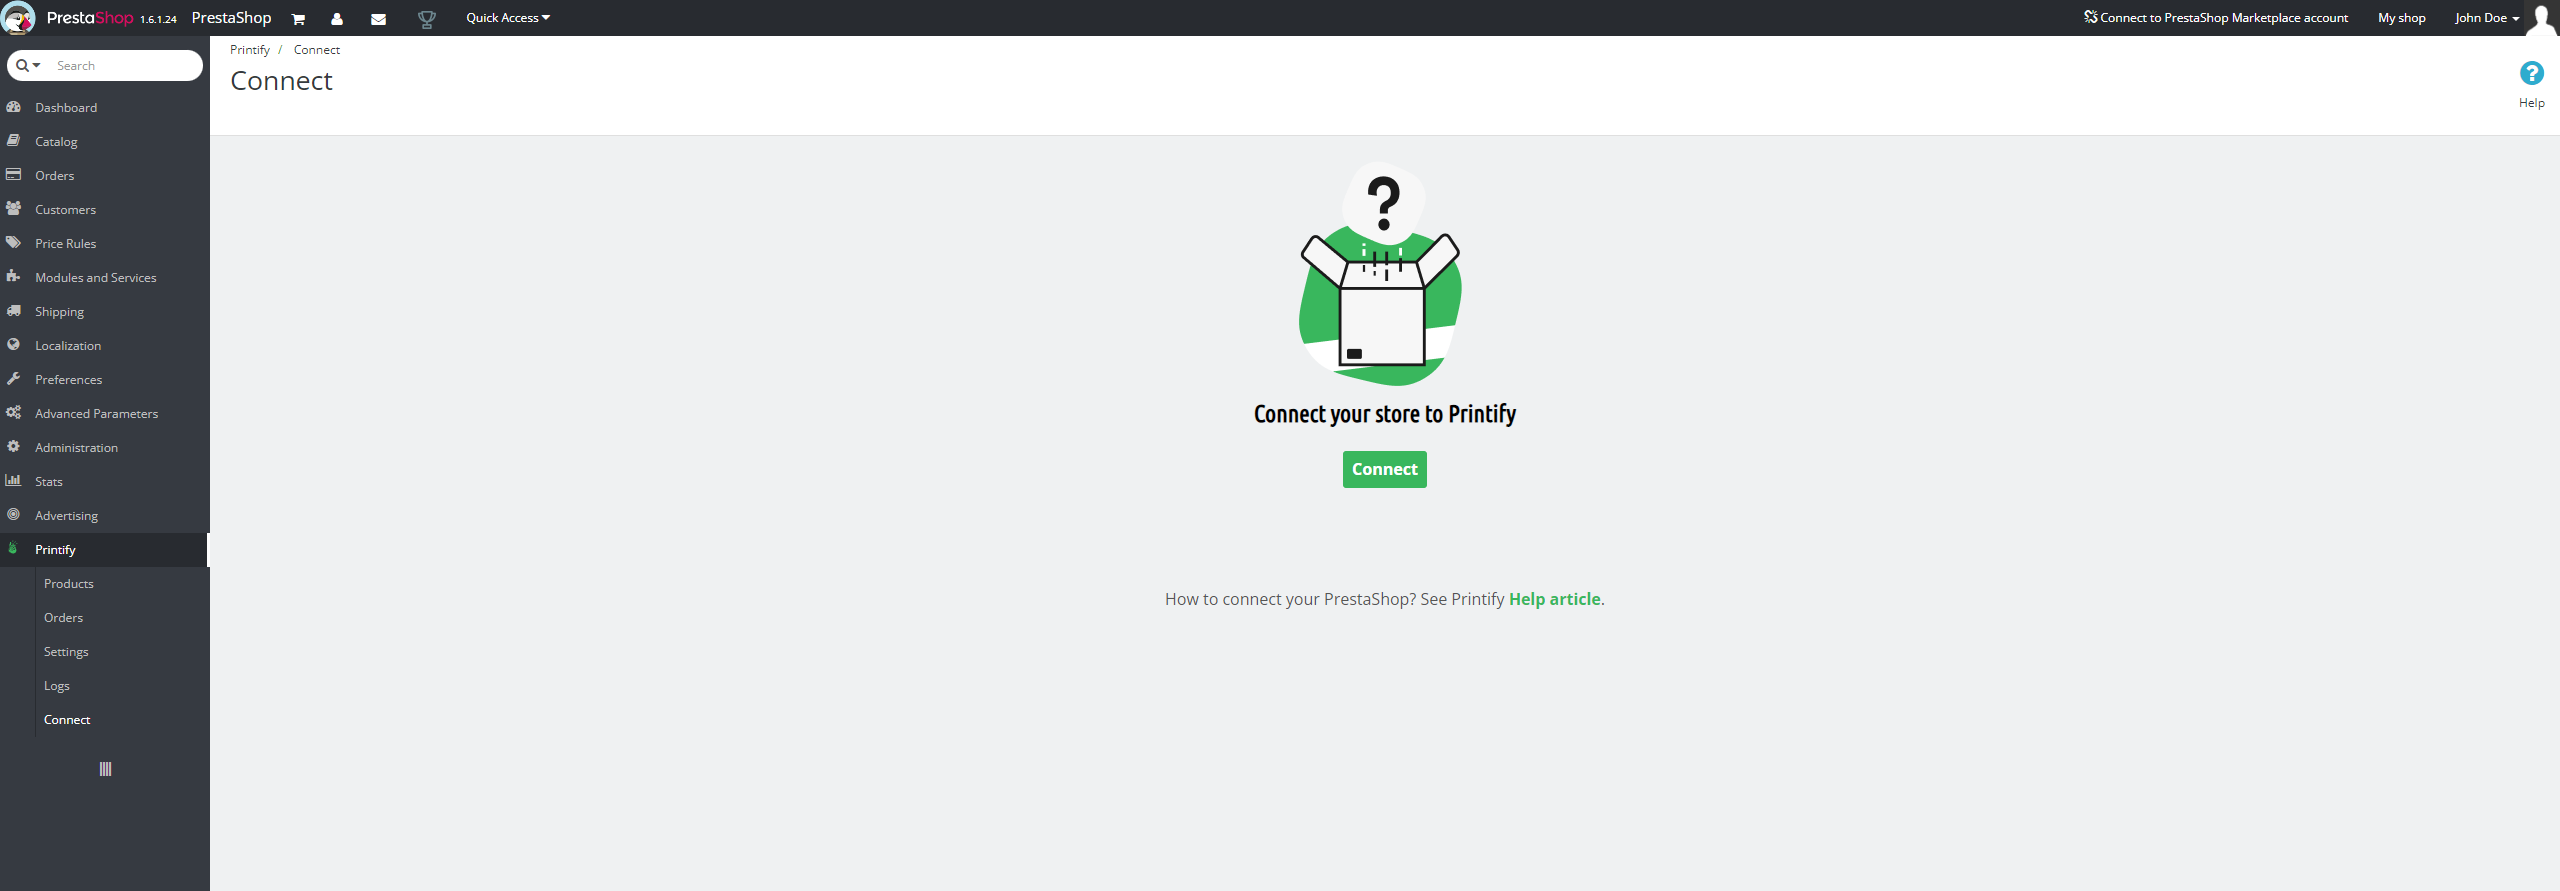The image size is (2560, 891).
Task: Open the Printify Help article link
Action: coord(1554,599)
